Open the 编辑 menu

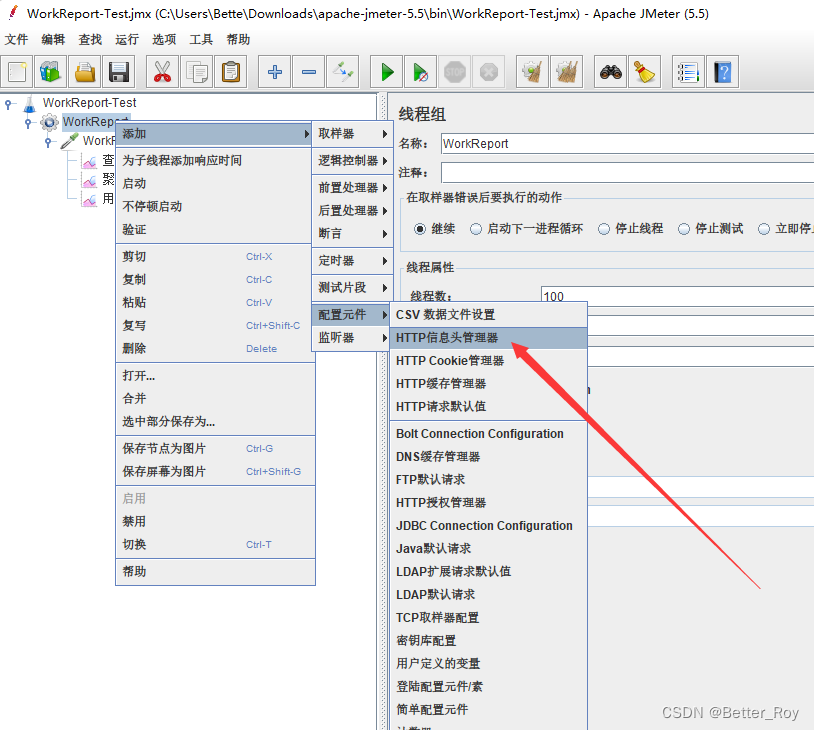(x=53, y=39)
